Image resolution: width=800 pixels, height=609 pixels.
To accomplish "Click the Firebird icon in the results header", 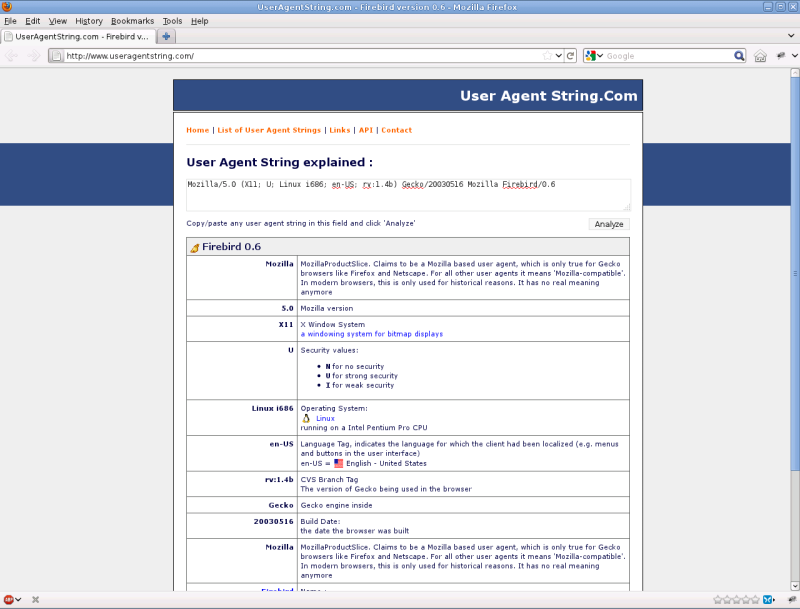I will (195, 247).
